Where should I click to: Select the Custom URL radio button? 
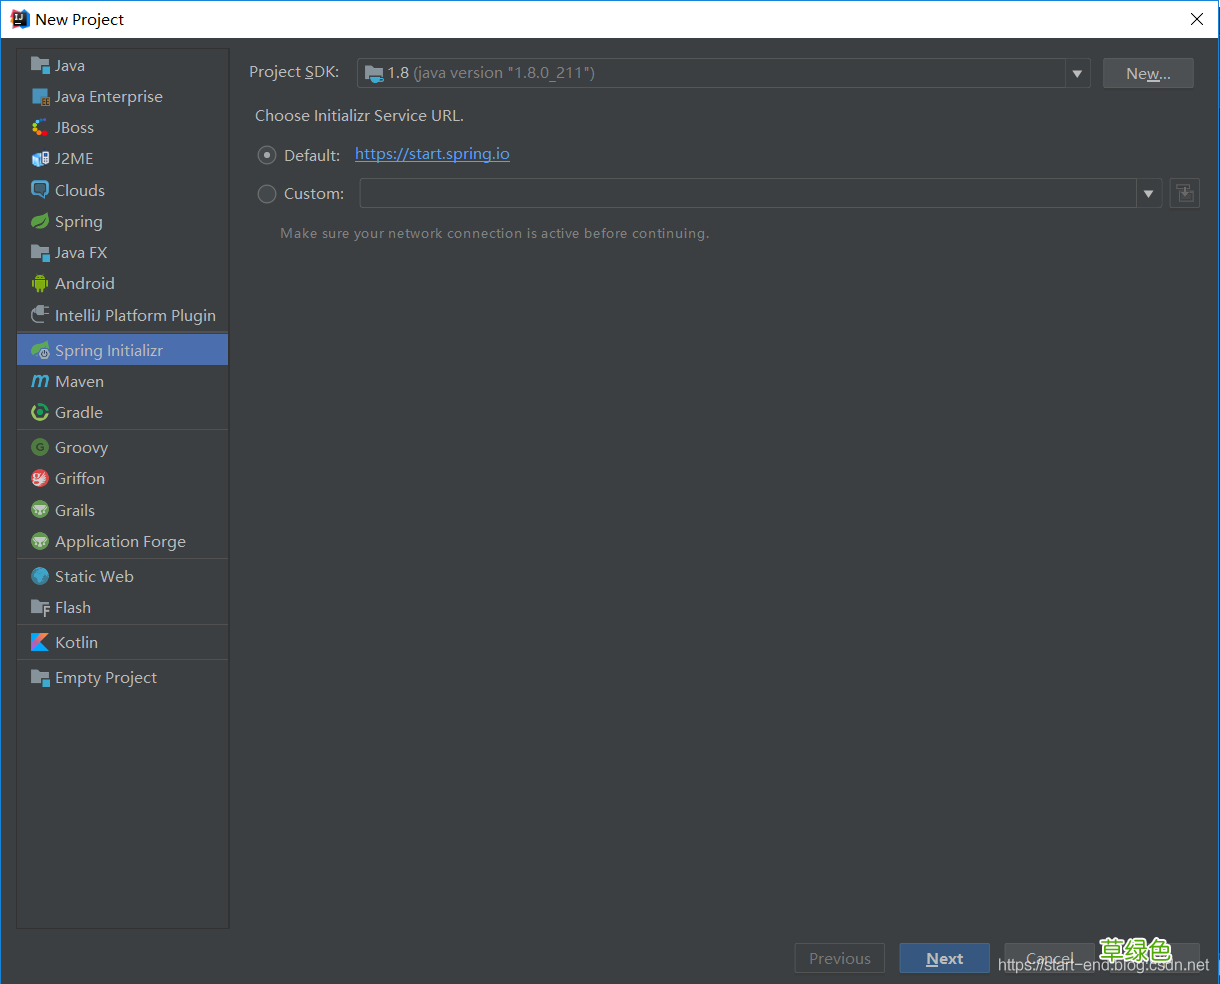tap(267, 194)
